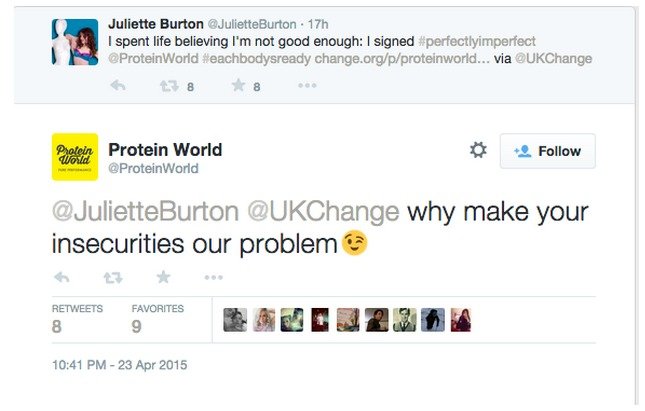Open the tweet timestamp 10:41 PM - 23 Apr 2015
Screen dimensions: 645x411
pyautogui.click(x=119, y=365)
